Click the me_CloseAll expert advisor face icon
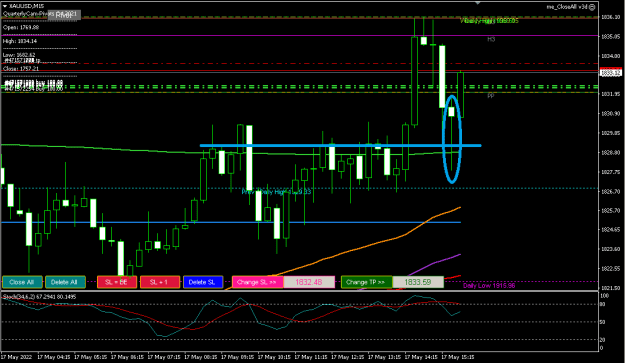Screen dimensions: 625x363 pos(592,7)
